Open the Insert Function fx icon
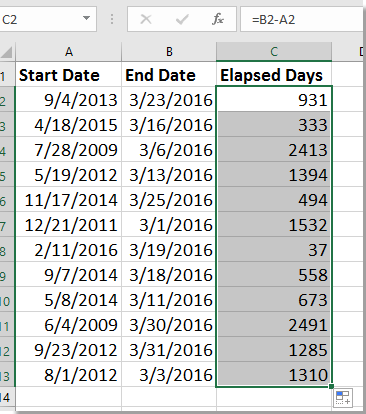The image size is (366, 414). tap(218, 19)
